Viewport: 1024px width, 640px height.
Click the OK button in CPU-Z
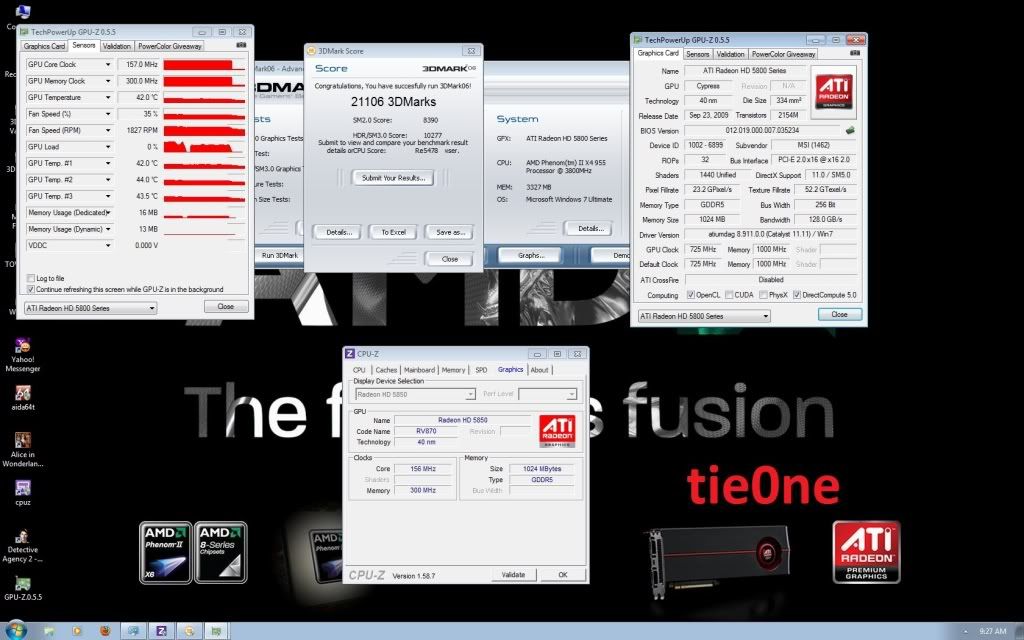tap(563, 575)
